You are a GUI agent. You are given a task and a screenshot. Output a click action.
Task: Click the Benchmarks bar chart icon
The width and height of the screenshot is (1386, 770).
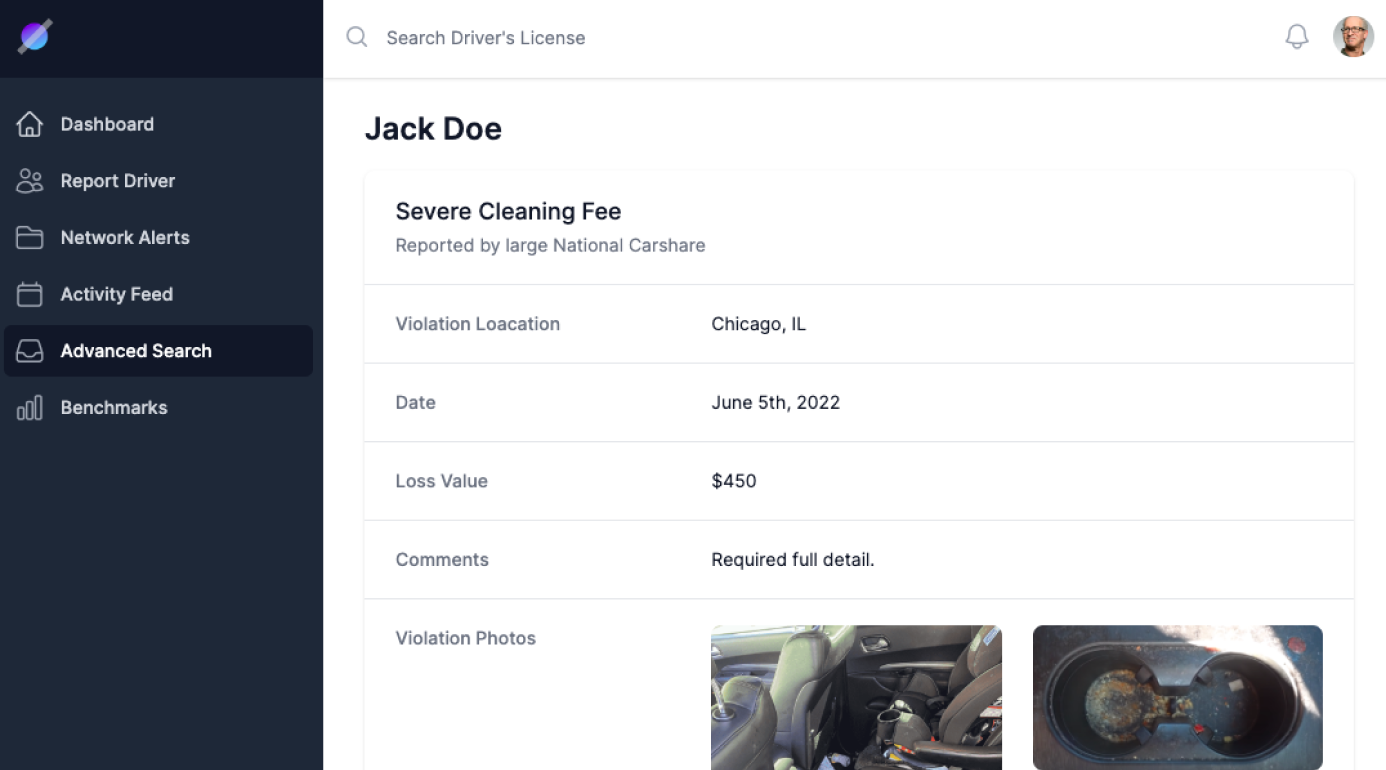point(30,408)
